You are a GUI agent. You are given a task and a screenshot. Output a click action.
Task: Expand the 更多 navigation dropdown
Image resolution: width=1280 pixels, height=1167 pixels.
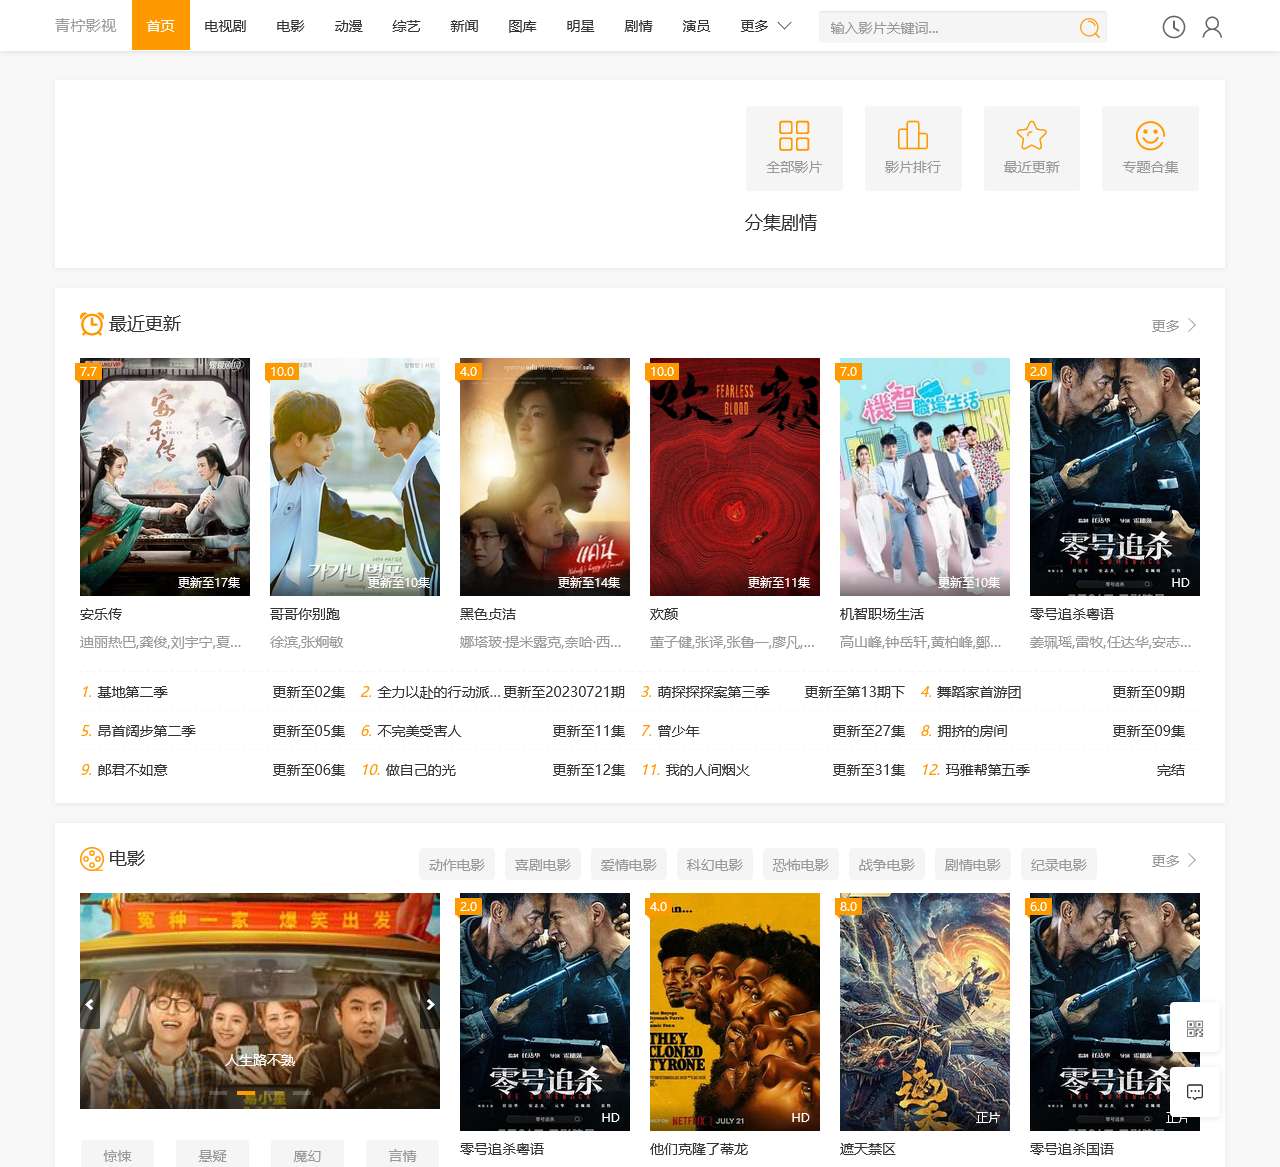point(766,26)
